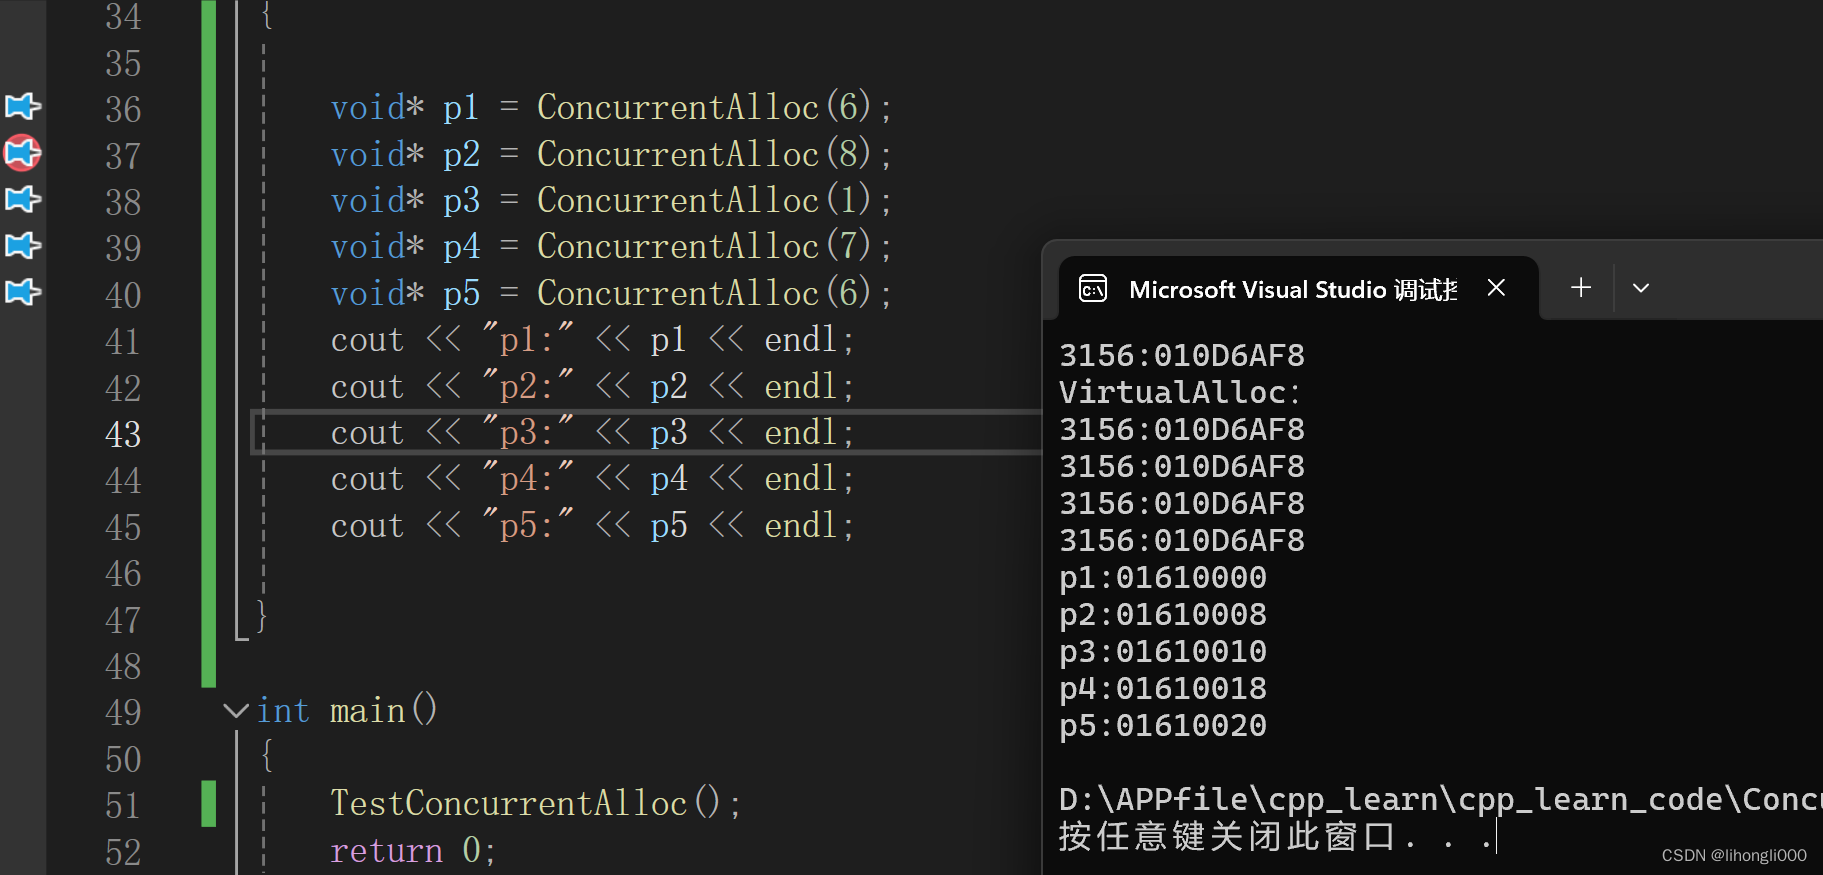Open the terminal tab dropdown arrow
This screenshot has width=1823, height=875.
pos(1641,288)
